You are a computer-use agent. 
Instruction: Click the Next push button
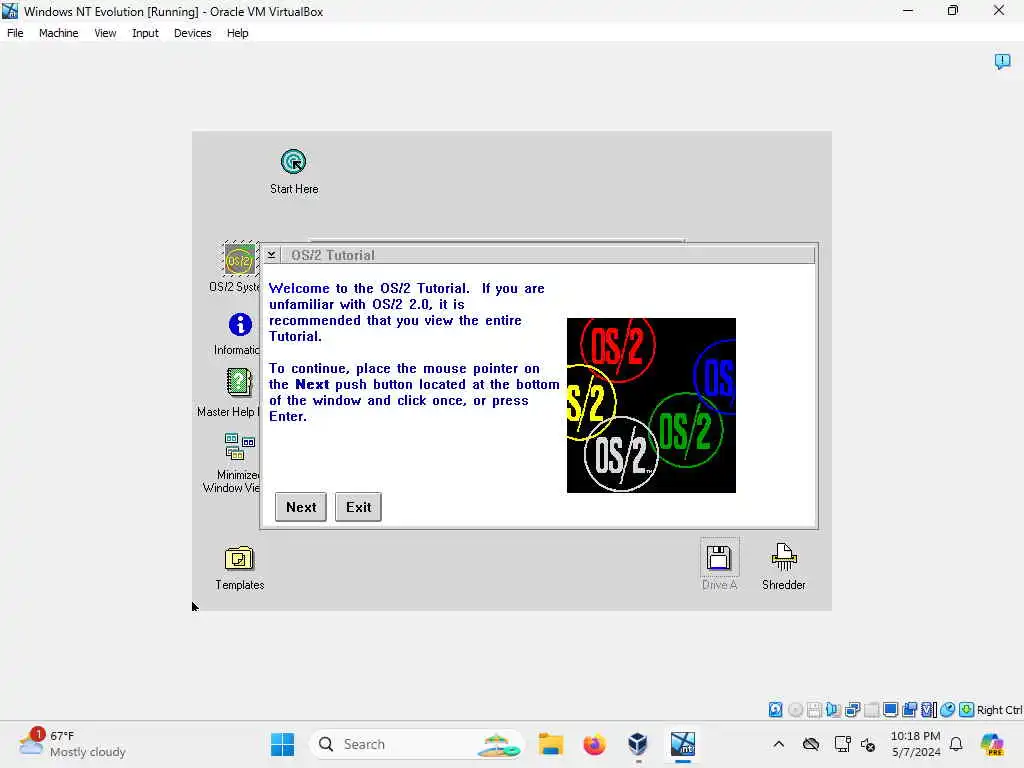300,507
